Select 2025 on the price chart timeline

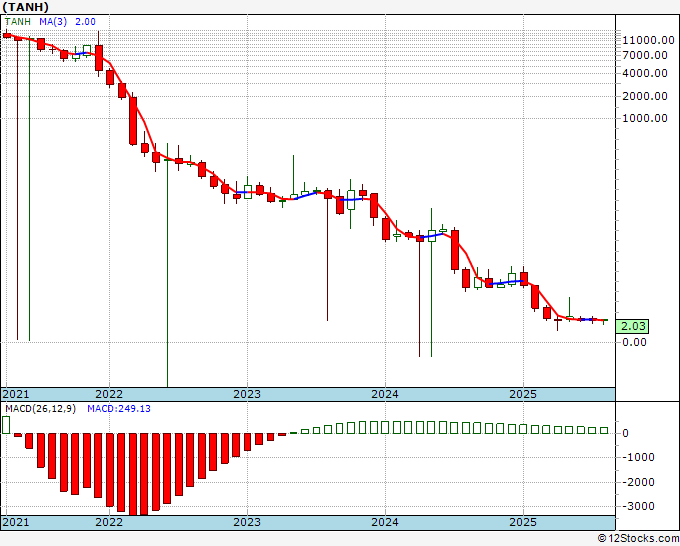coord(523,394)
